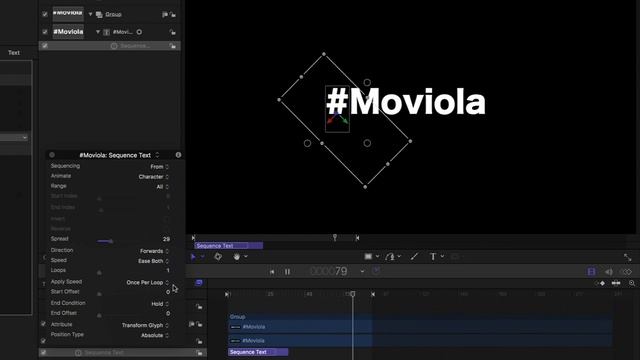Pause playback
This screenshot has height=360, width=640.
[287, 272]
